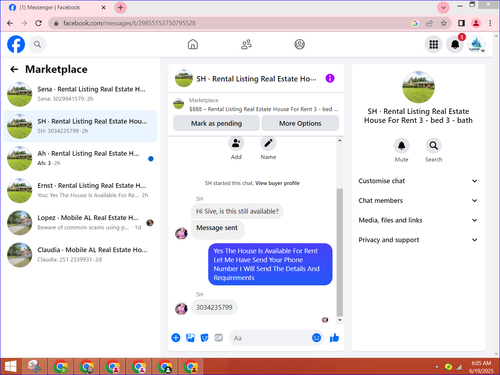Toggle the browser side panel icon
The image size is (500, 375).
461,23
